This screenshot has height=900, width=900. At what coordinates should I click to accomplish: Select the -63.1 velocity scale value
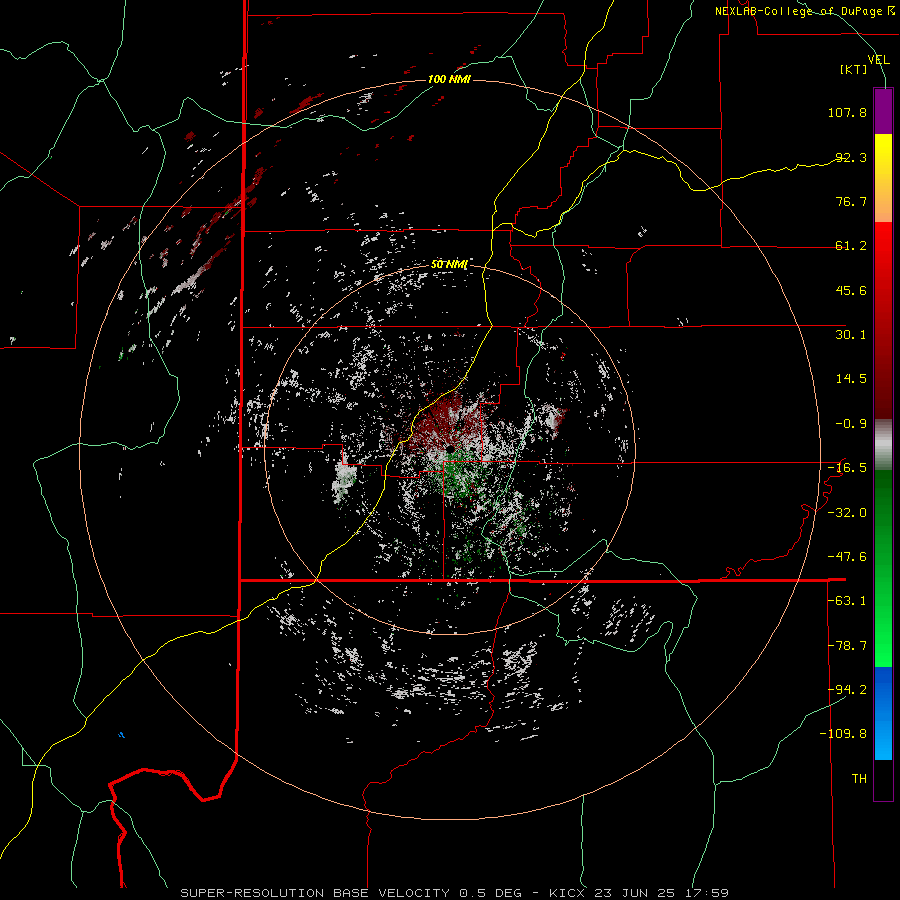(847, 601)
